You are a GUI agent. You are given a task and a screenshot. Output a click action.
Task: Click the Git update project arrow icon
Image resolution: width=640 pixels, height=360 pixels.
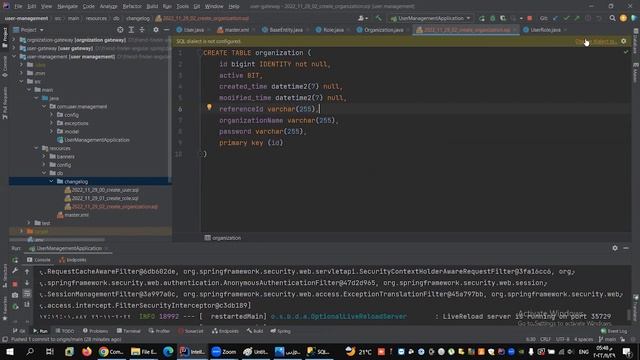[556, 18]
